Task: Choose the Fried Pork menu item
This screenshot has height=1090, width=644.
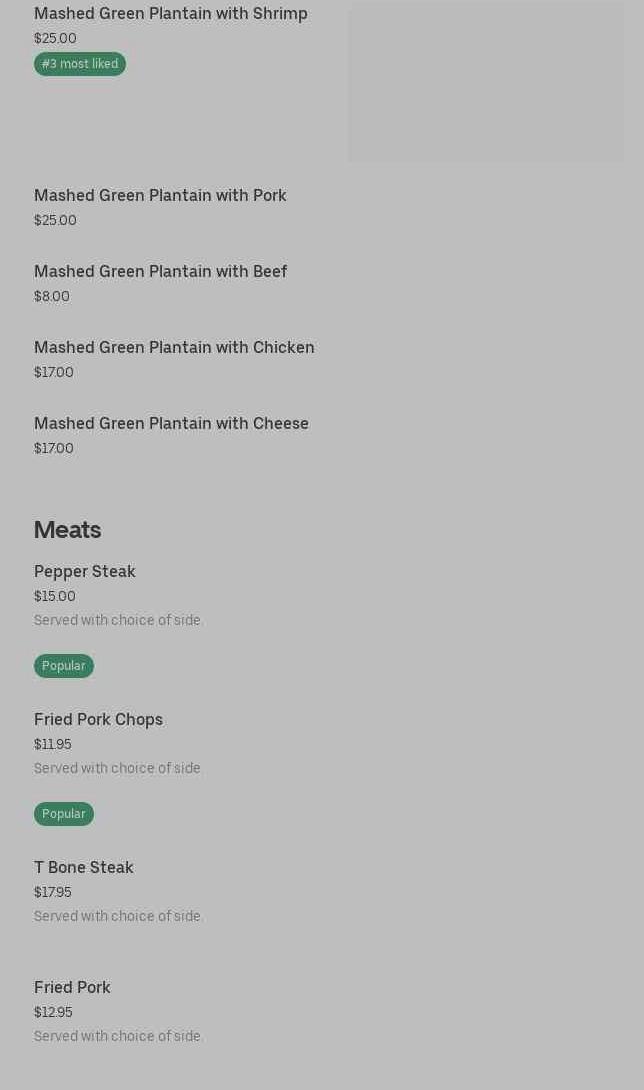Action: click(x=72, y=988)
